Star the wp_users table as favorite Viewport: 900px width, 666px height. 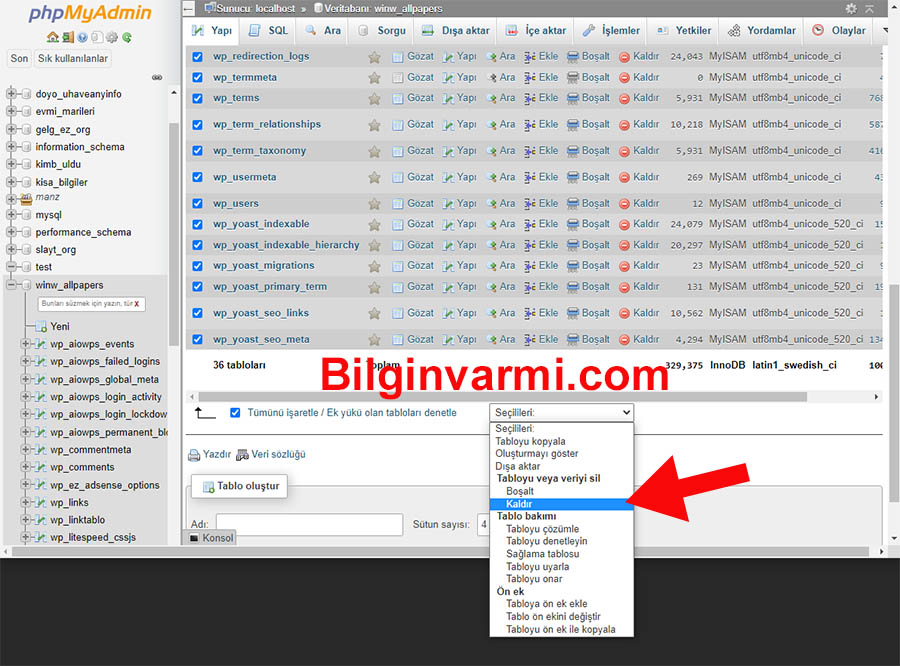coord(374,204)
